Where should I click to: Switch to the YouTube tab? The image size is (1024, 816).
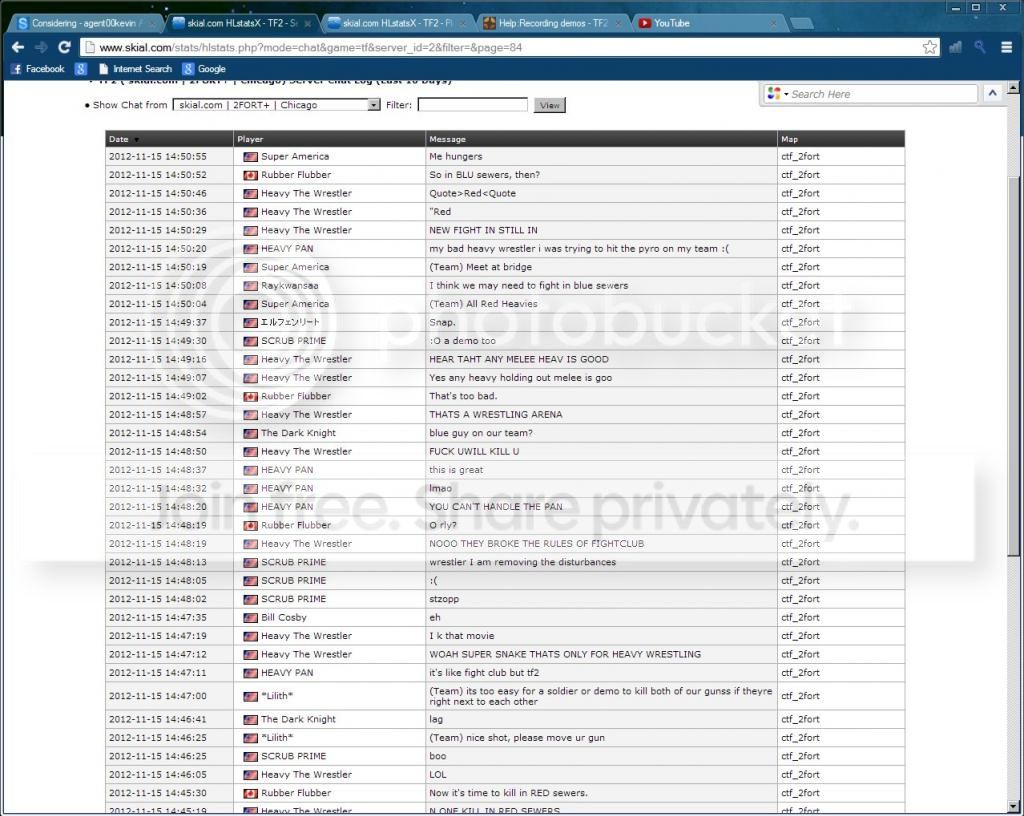click(x=709, y=23)
